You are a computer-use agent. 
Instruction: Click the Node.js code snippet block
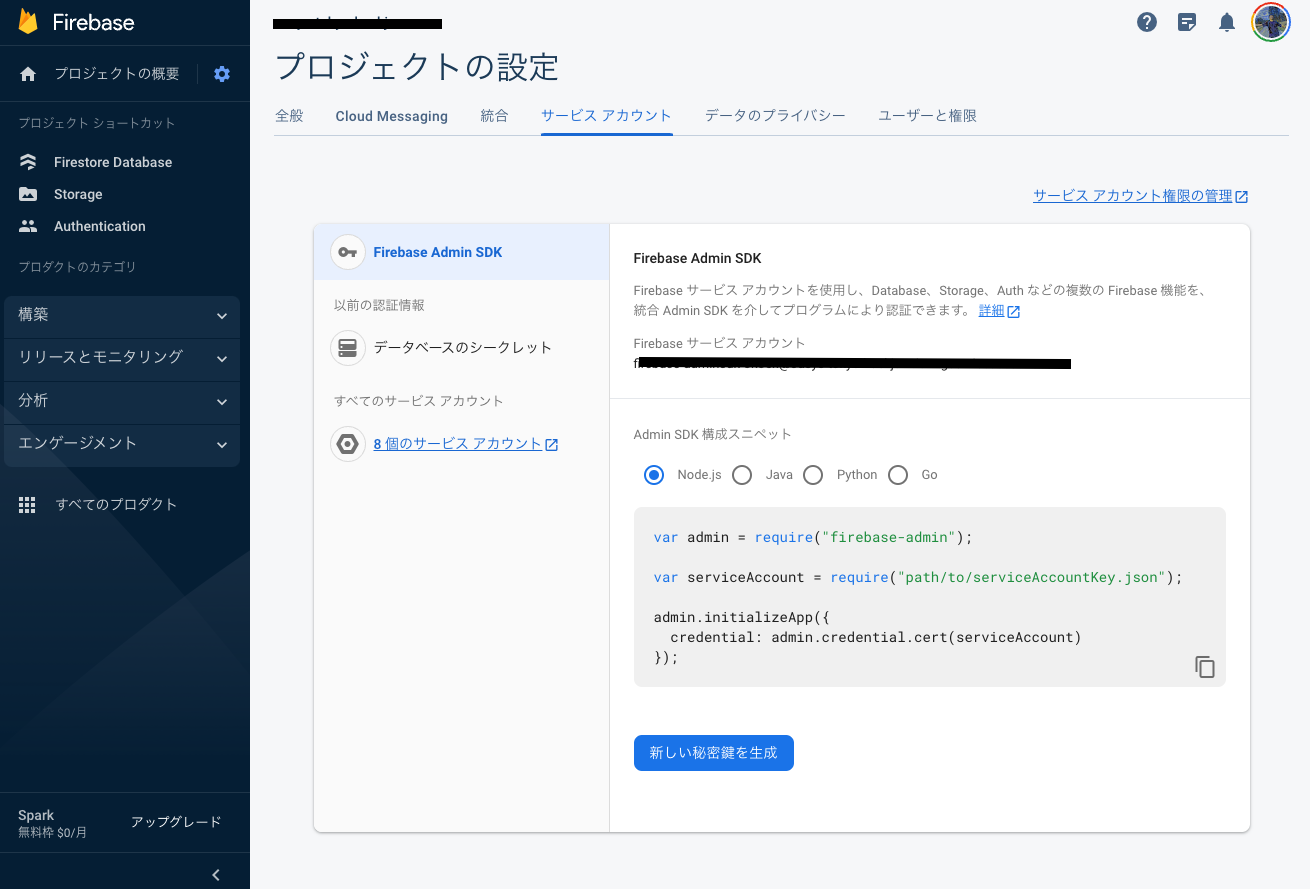click(x=929, y=597)
